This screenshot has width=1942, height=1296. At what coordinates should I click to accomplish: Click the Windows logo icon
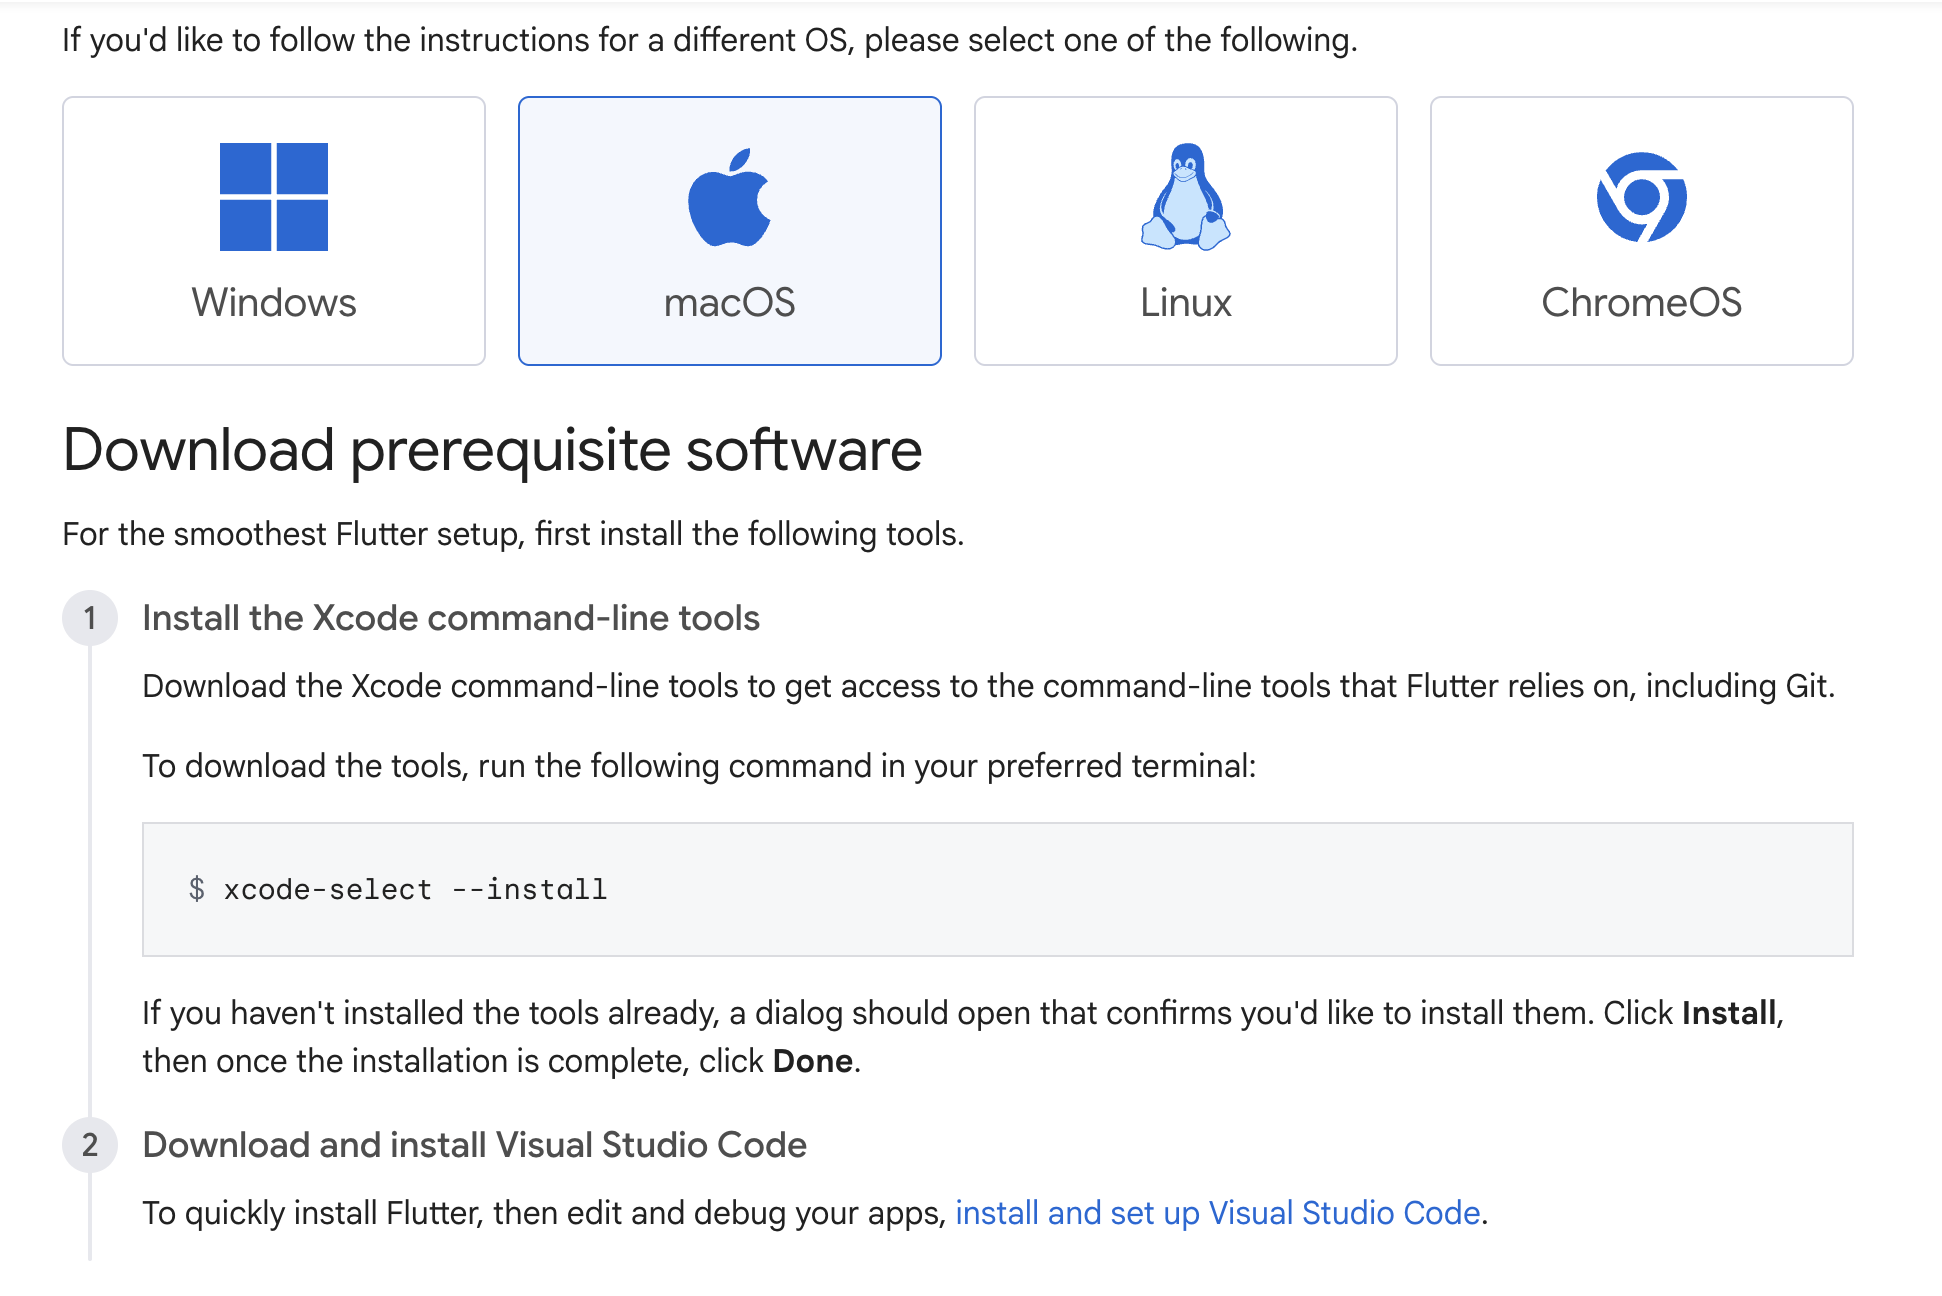coord(274,197)
